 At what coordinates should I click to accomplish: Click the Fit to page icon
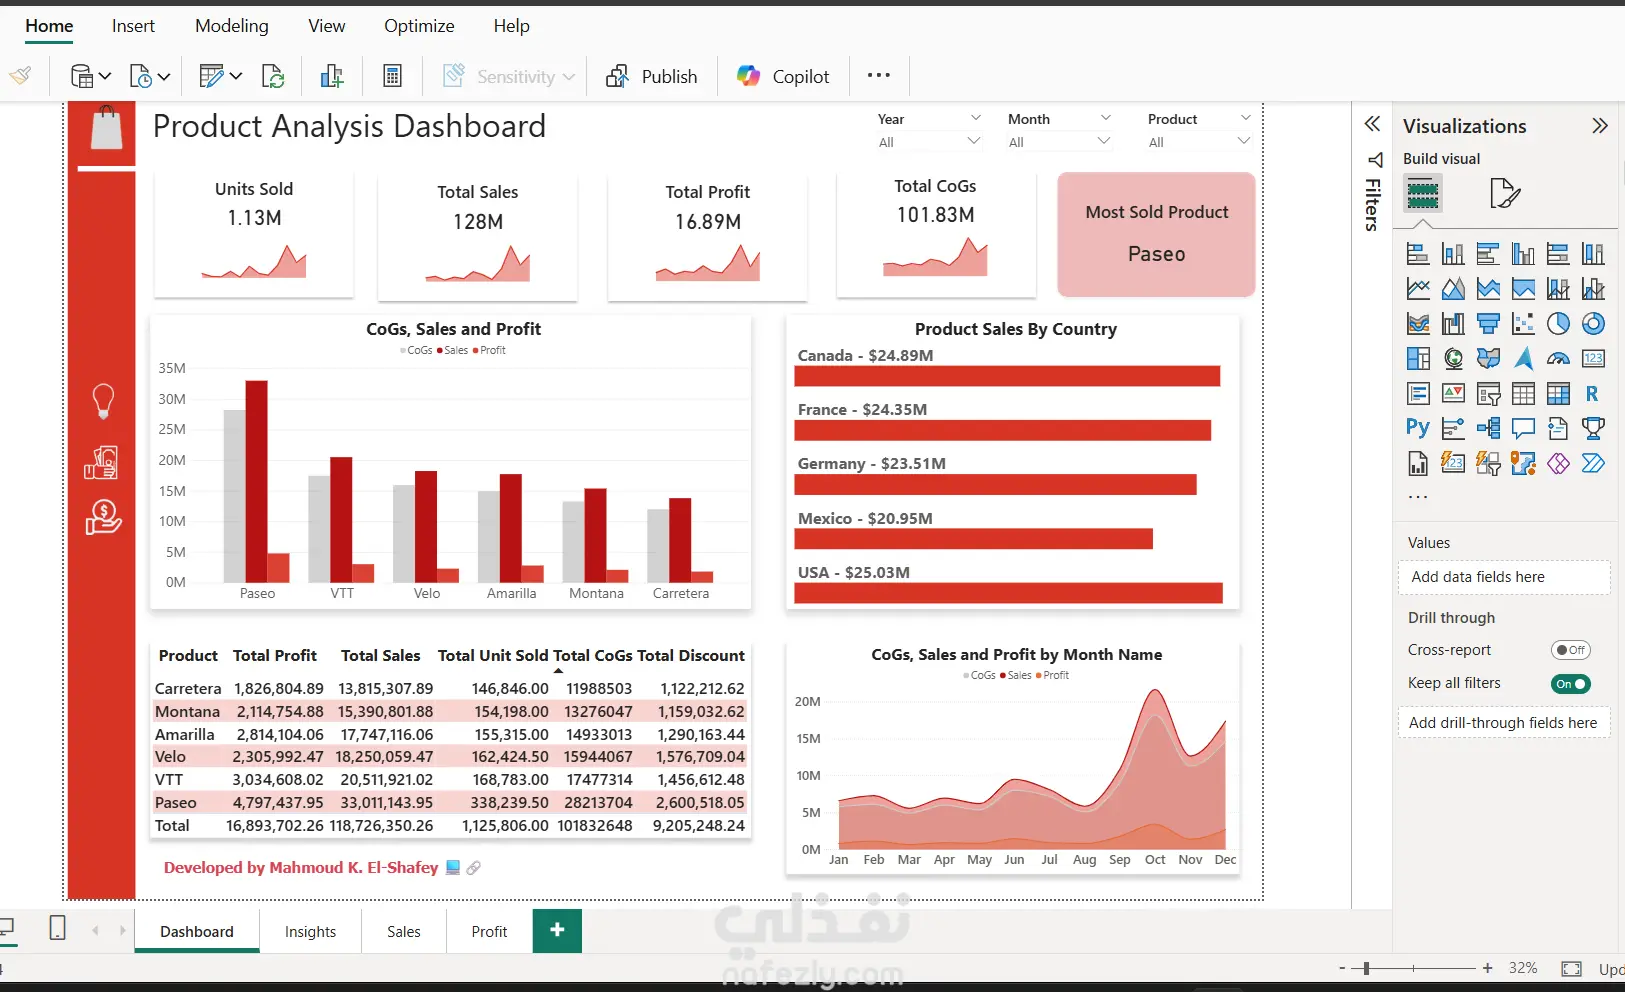pos(1571,968)
